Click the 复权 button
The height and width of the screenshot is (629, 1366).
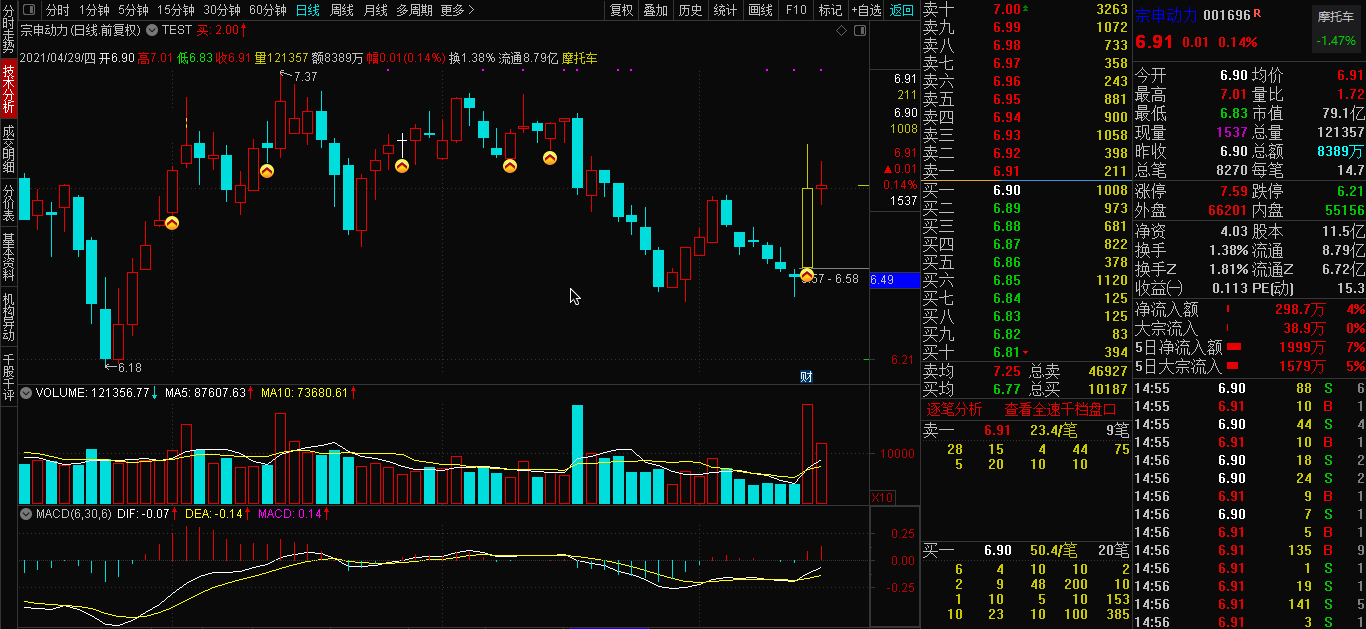coord(622,10)
